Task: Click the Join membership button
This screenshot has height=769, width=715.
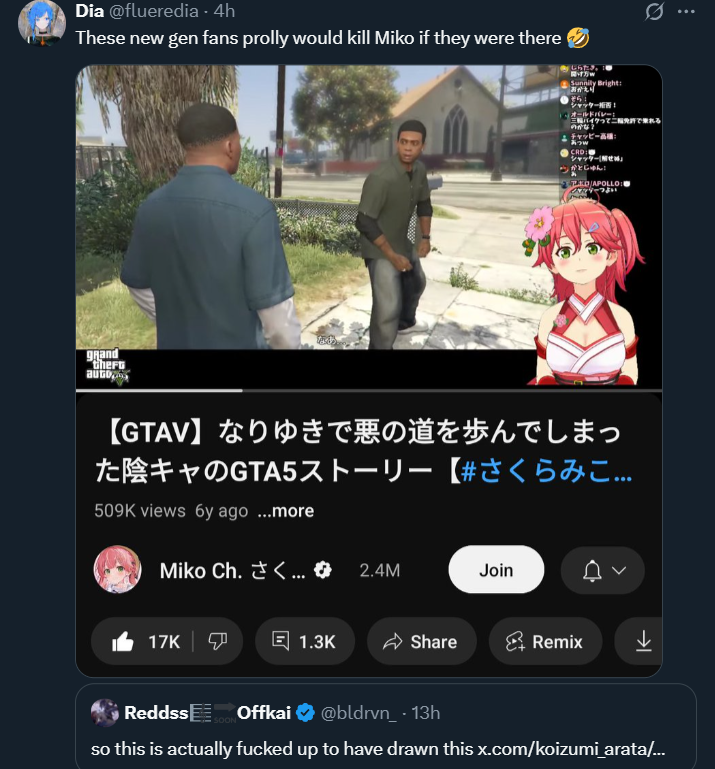Action: tap(496, 570)
